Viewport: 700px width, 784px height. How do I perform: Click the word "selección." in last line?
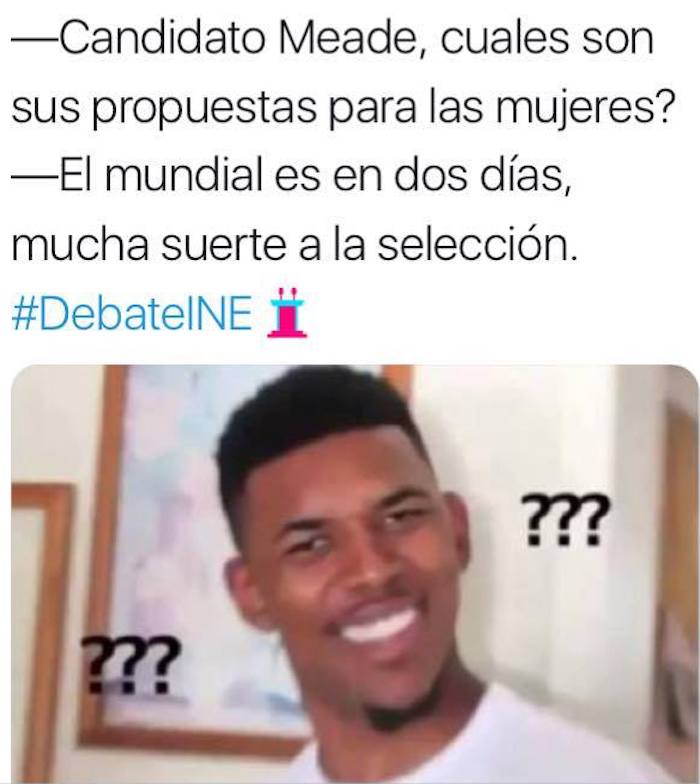pos(478,244)
